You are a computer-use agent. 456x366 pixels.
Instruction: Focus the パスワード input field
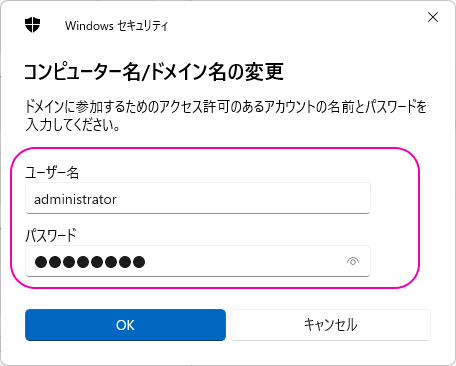pos(198,261)
